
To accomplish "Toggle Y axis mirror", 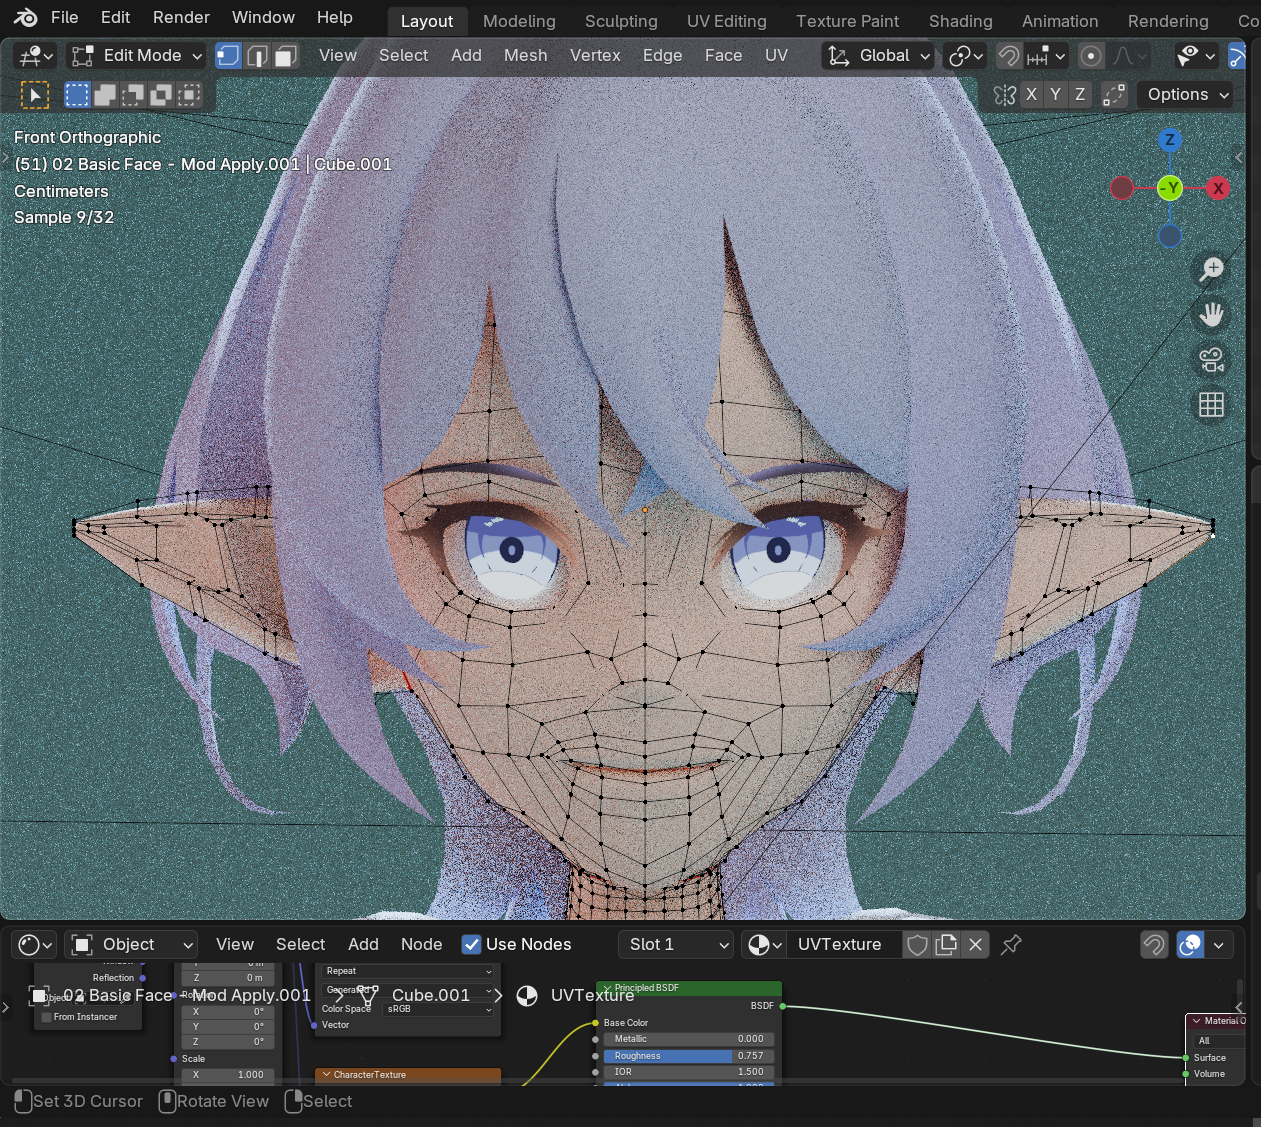I will point(1056,95).
